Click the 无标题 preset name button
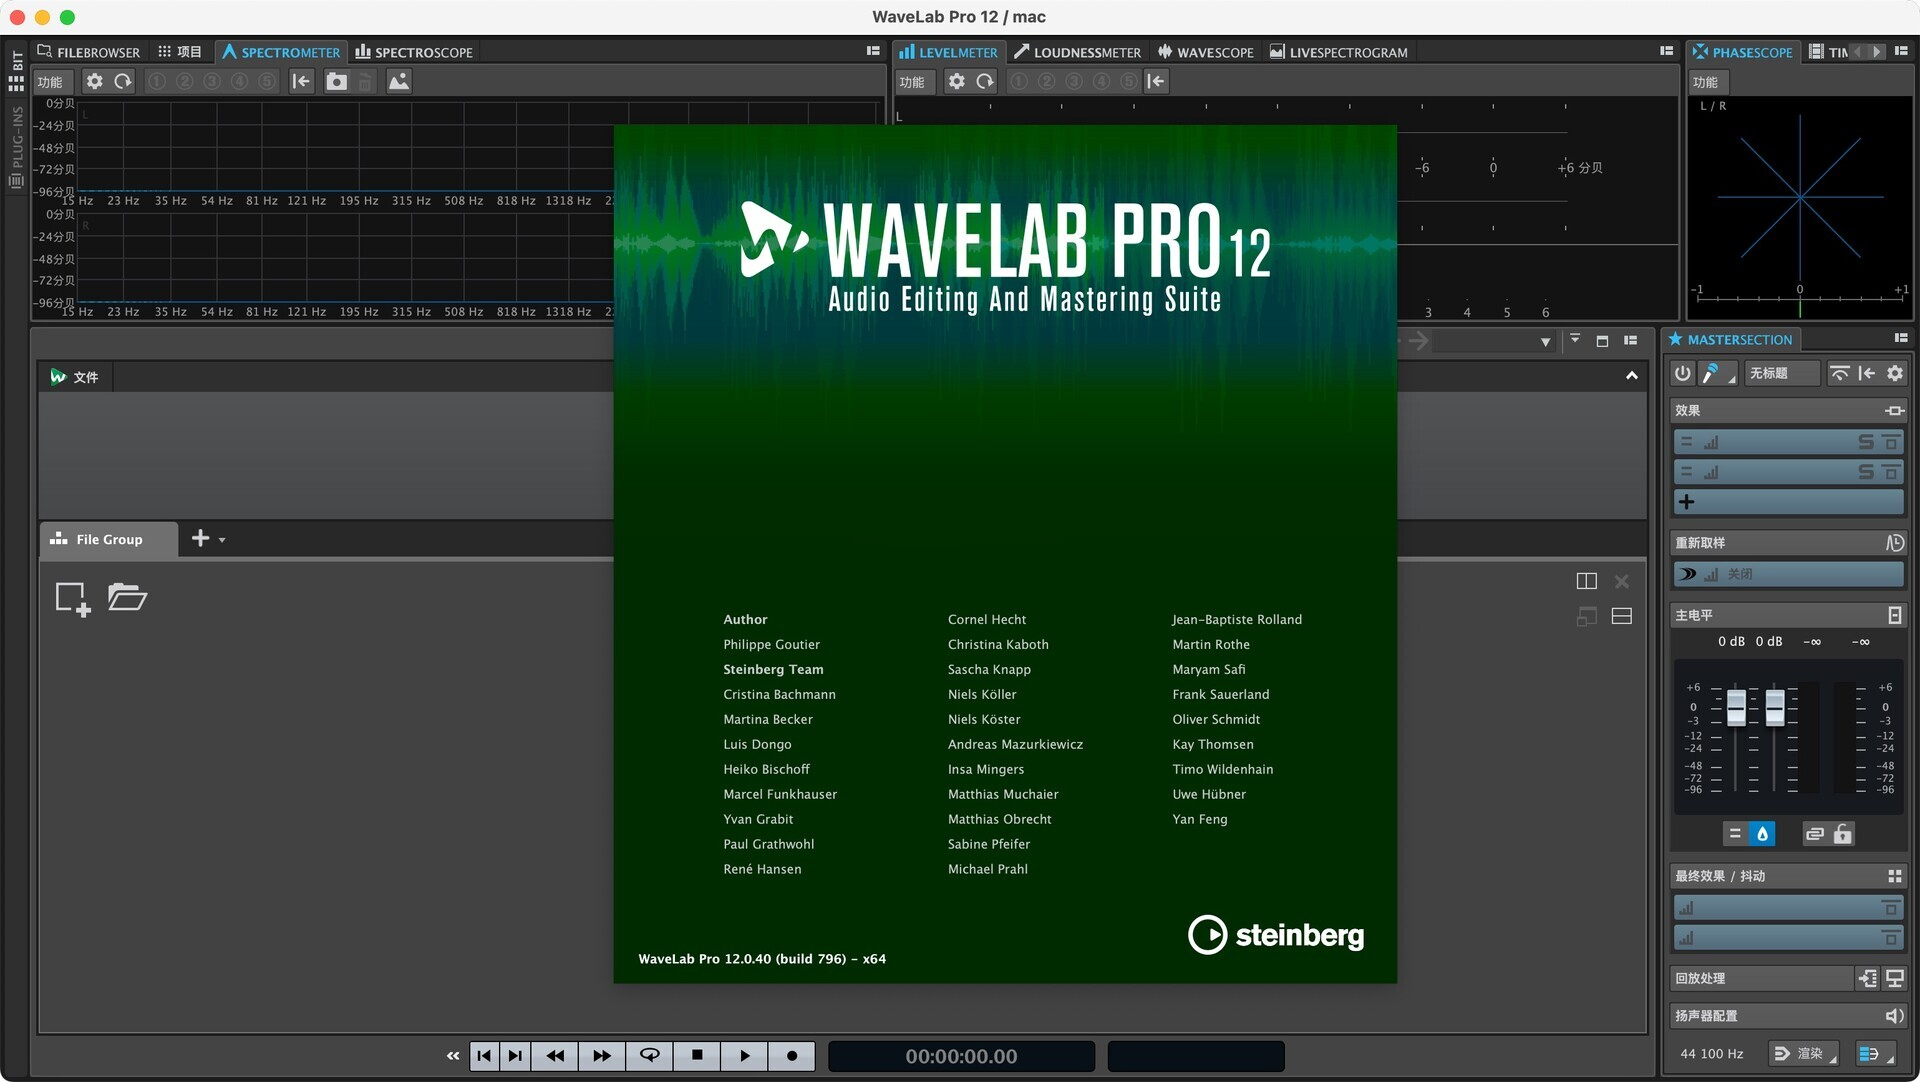This screenshot has width=1920, height=1082. tap(1782, 373)
